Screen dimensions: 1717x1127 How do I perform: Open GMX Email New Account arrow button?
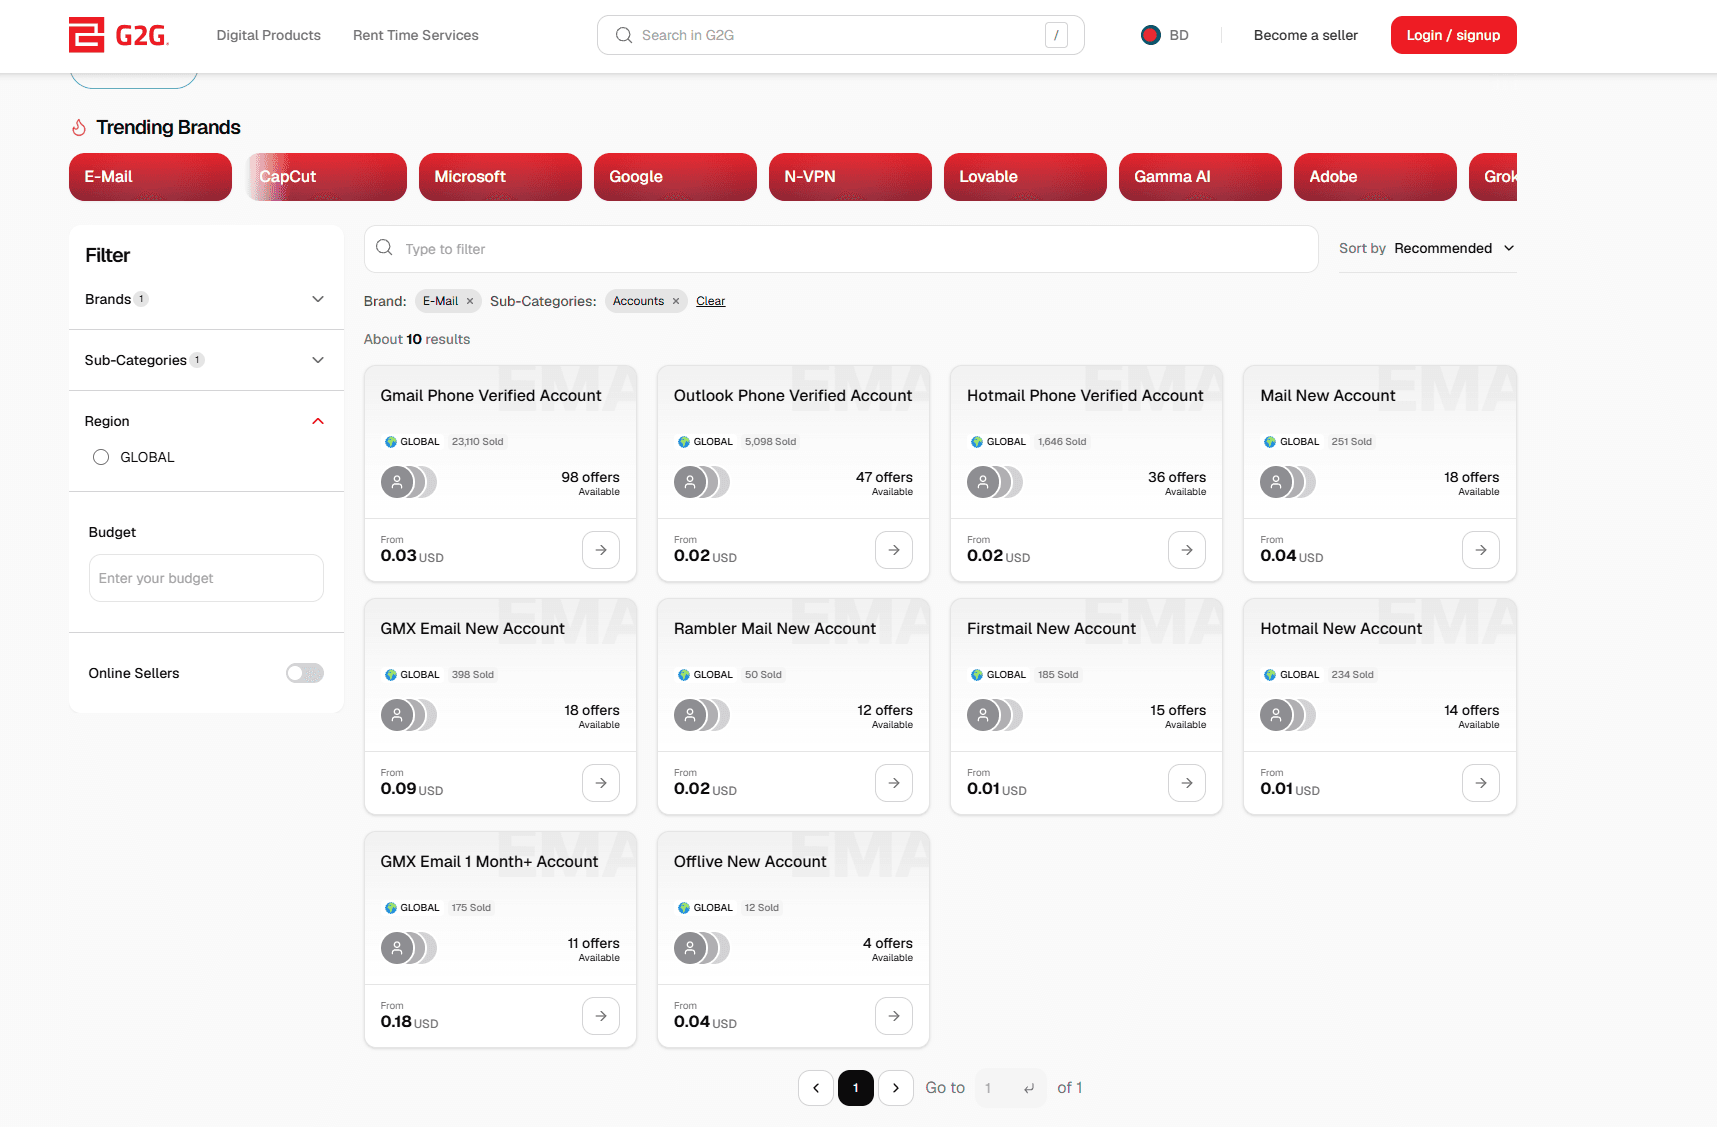601,783
